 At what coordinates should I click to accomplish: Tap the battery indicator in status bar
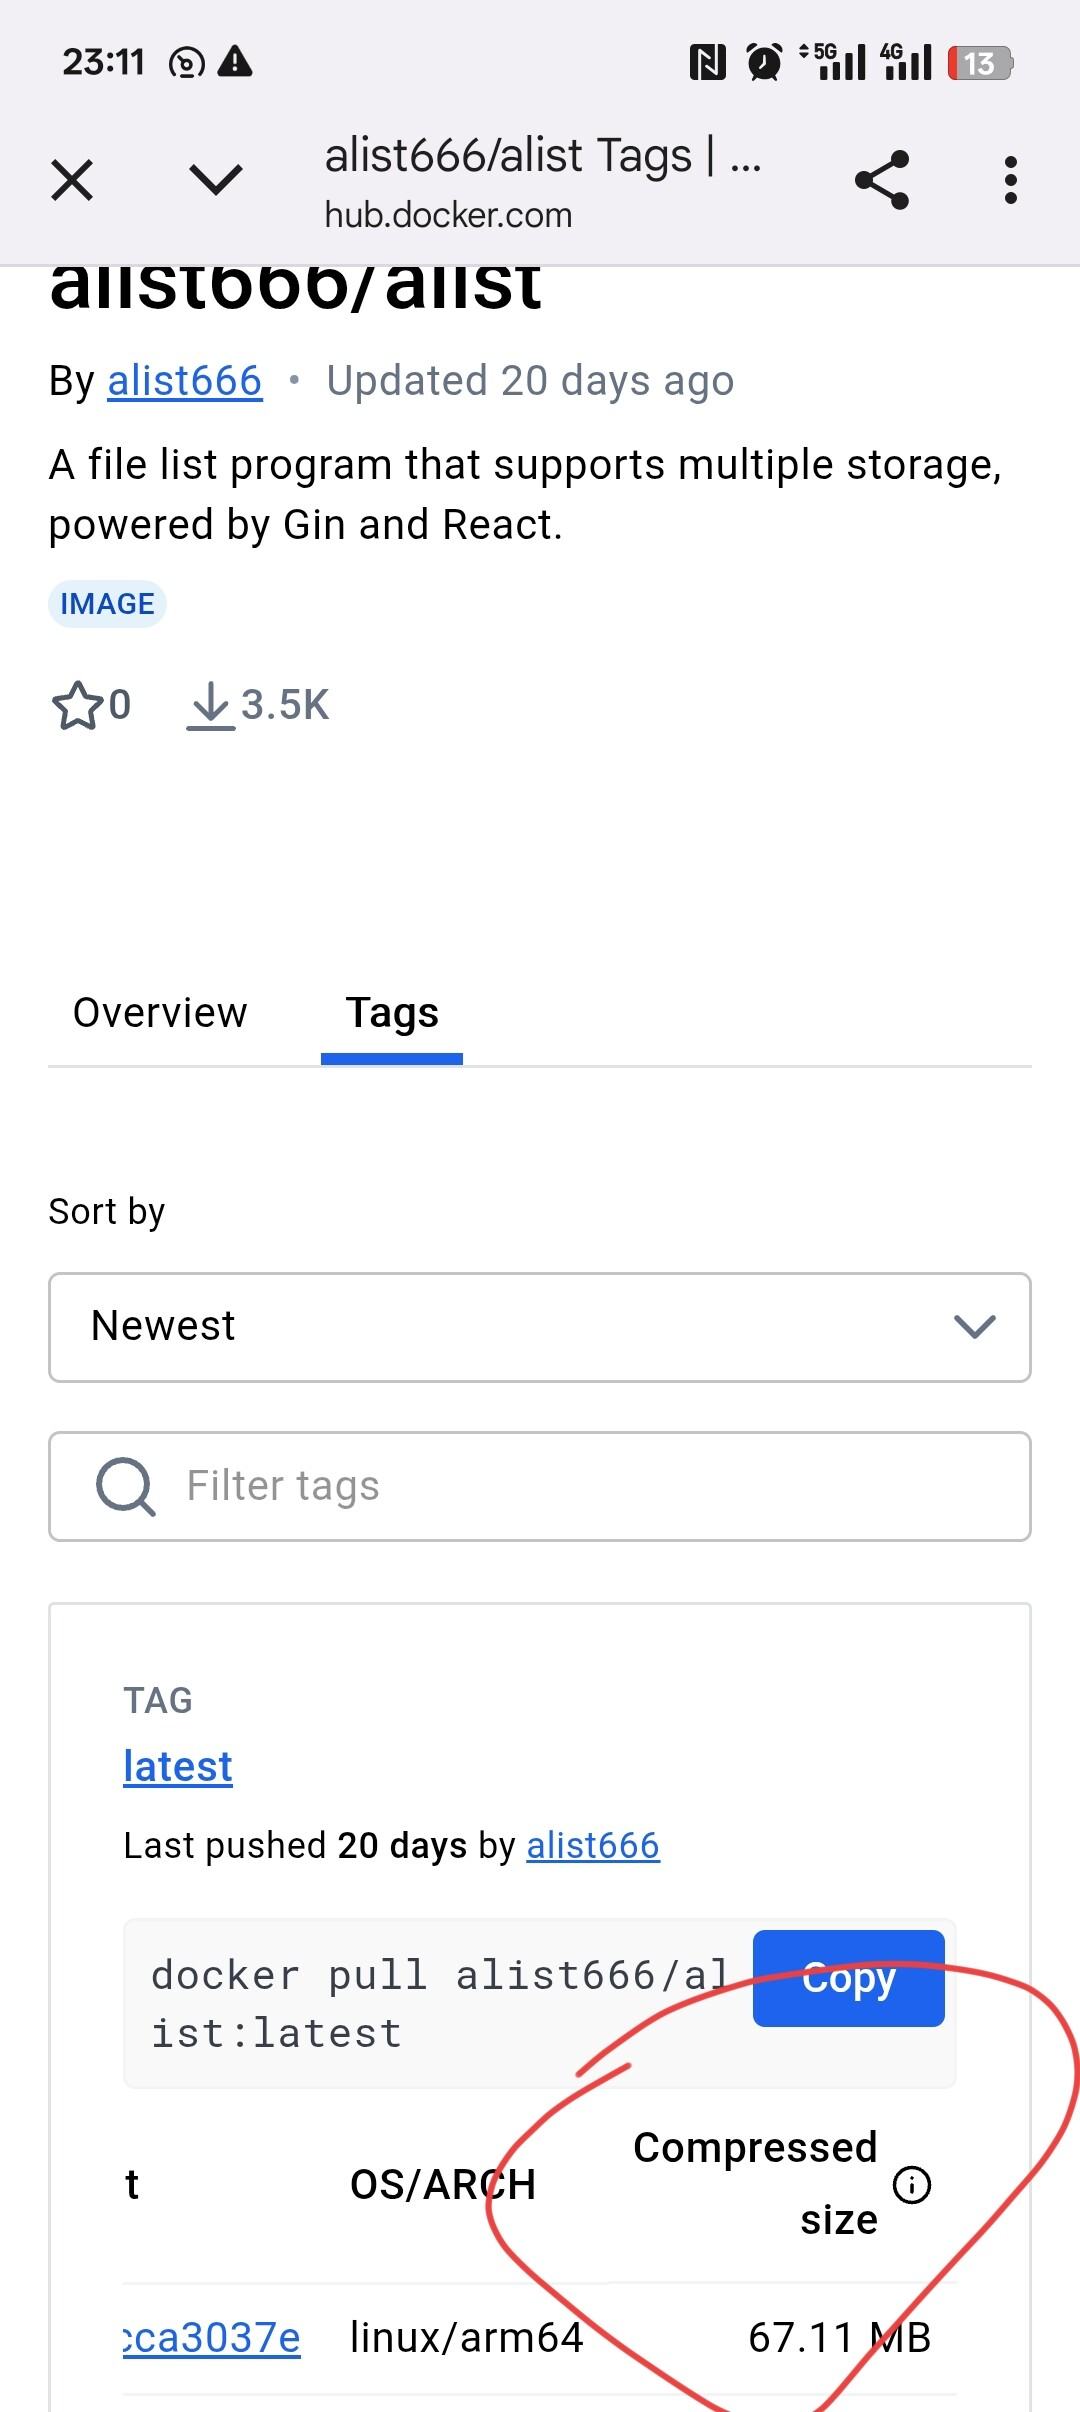point(980,63)
